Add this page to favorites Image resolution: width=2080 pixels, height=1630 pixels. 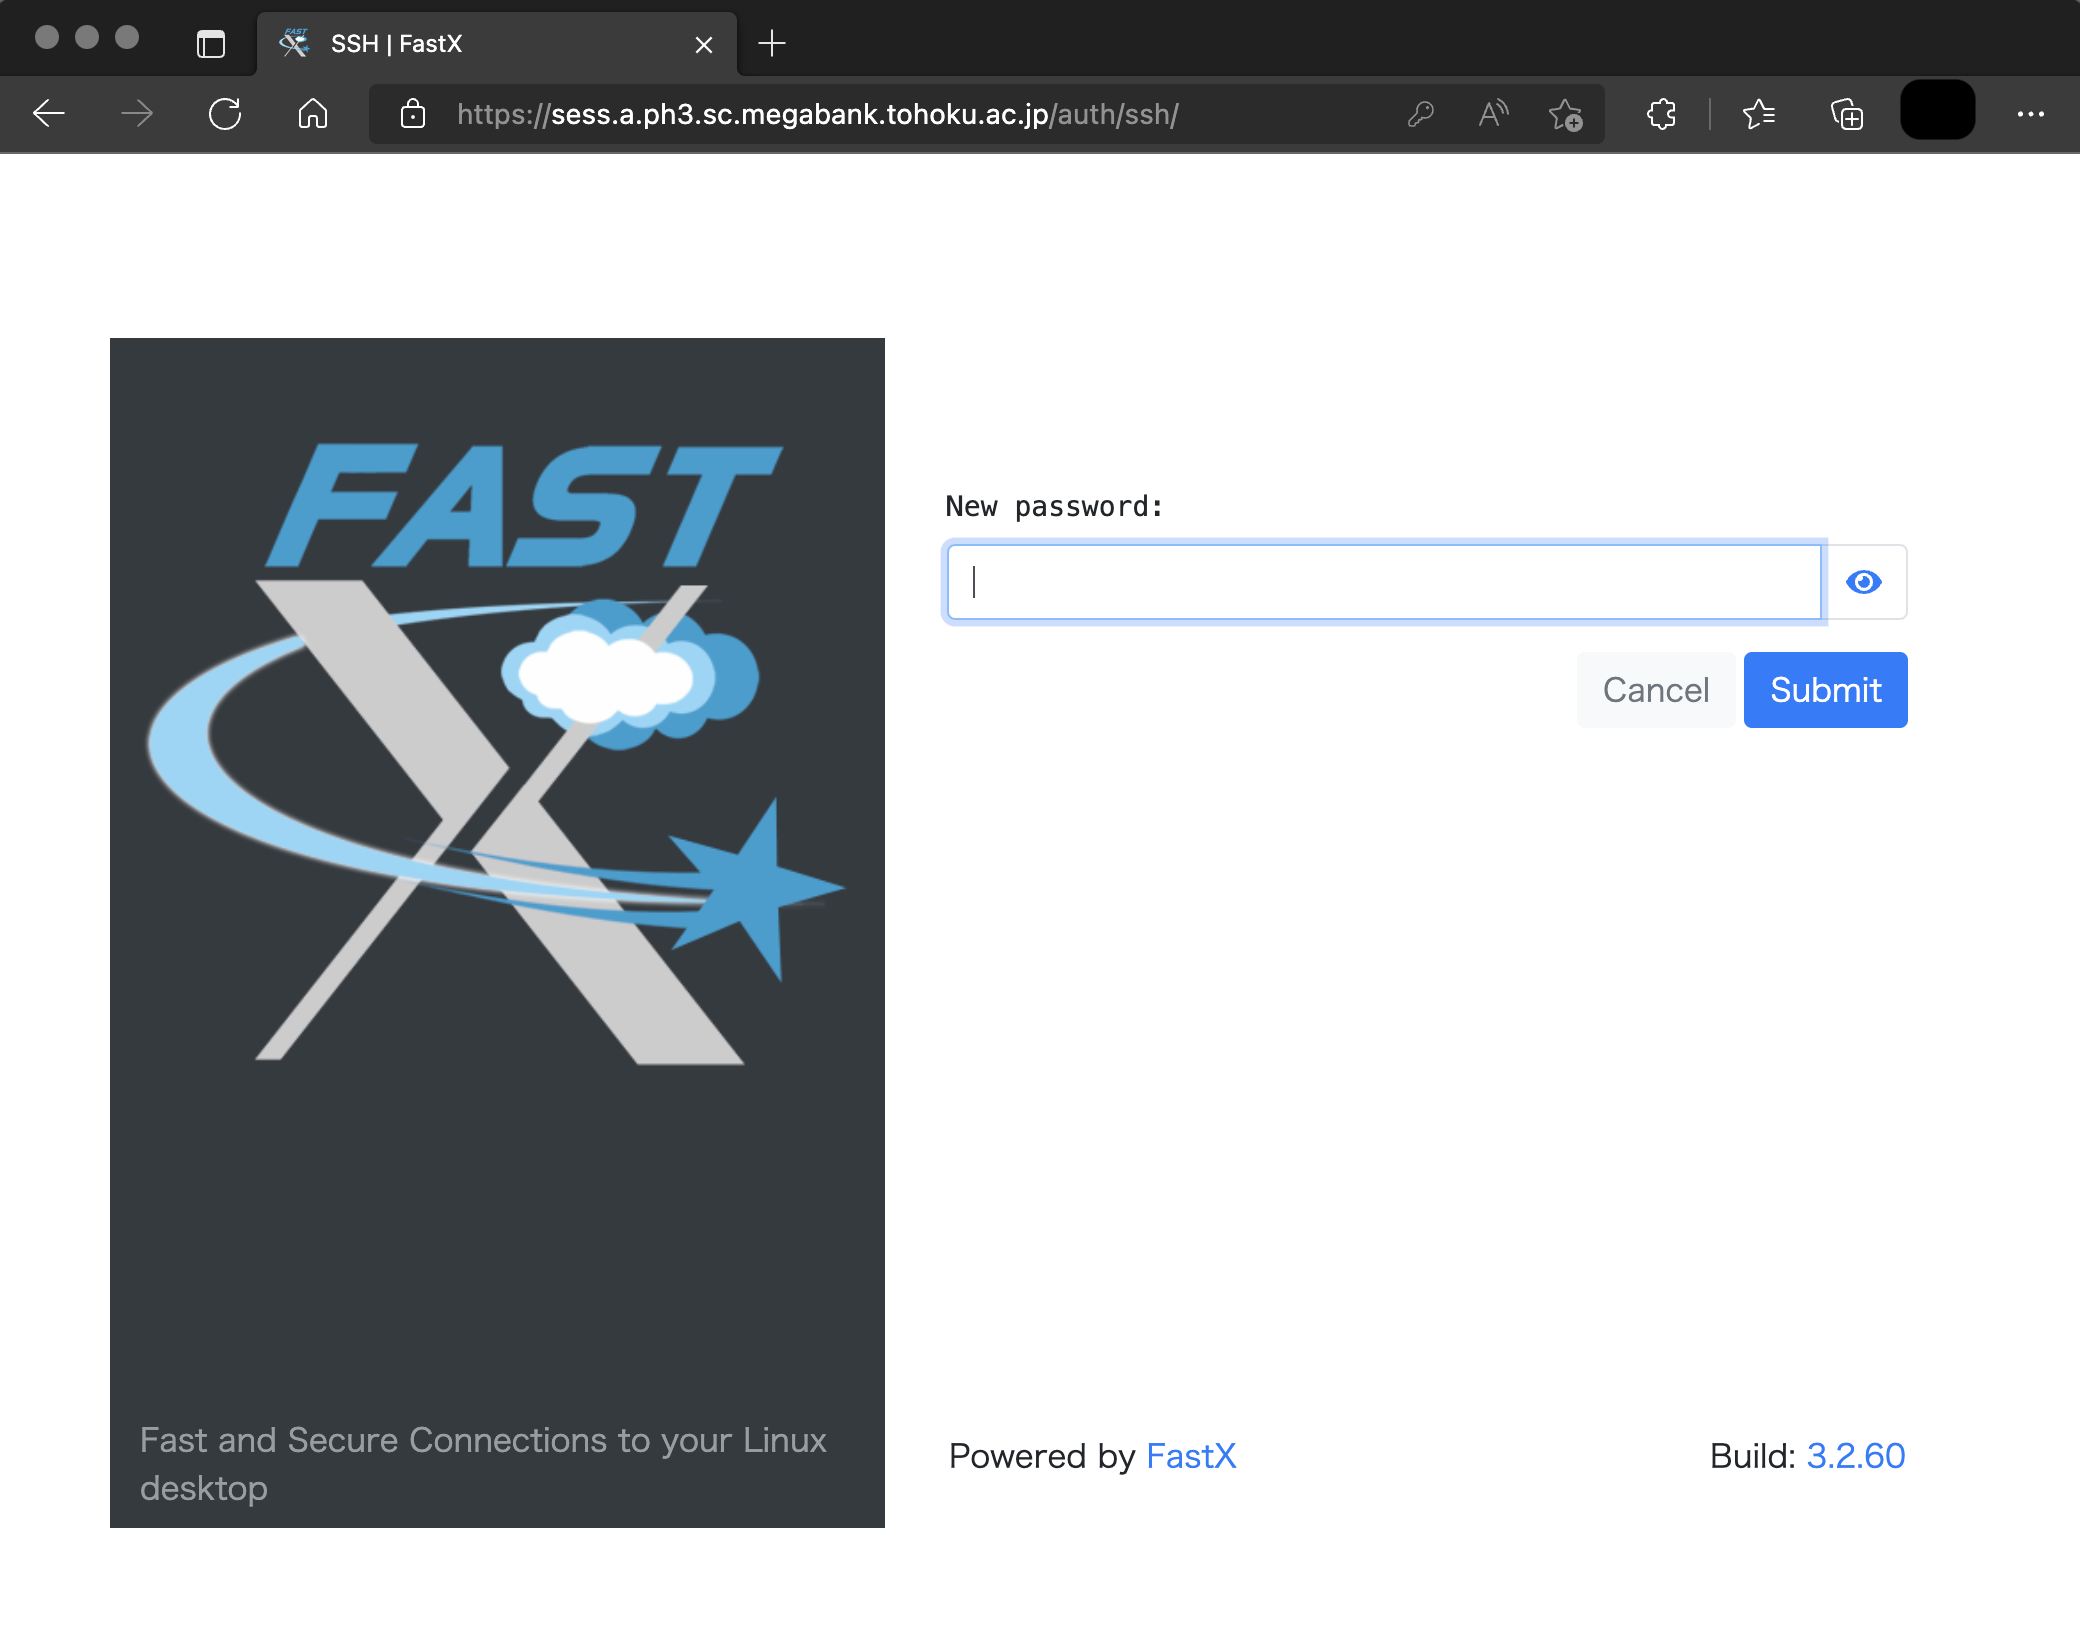(1566, 114)
